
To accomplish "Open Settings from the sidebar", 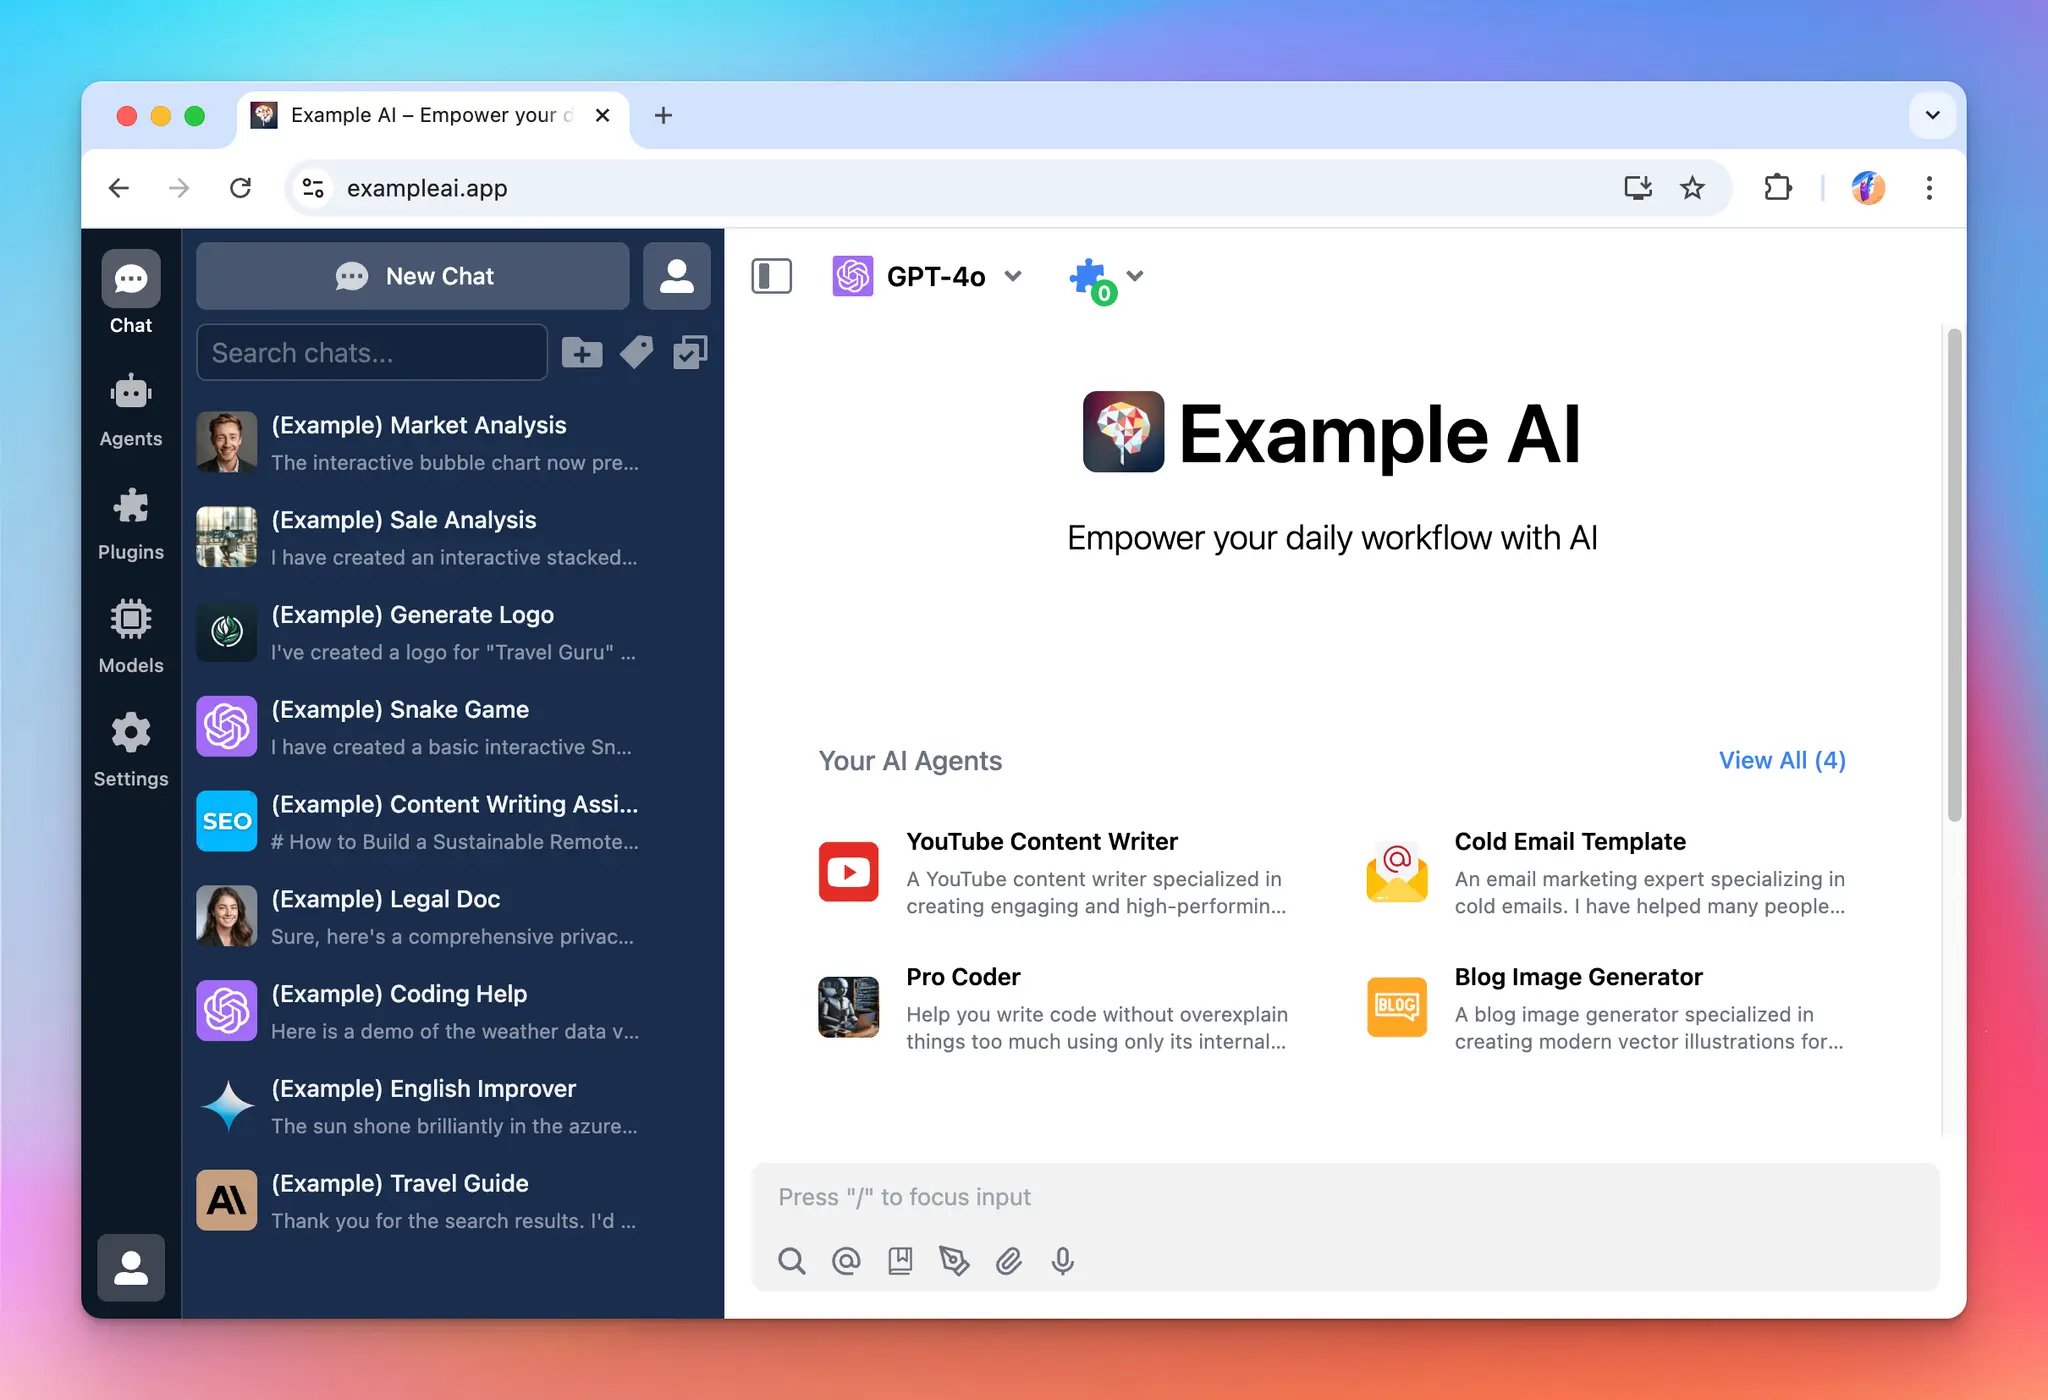I will point(131,749).
